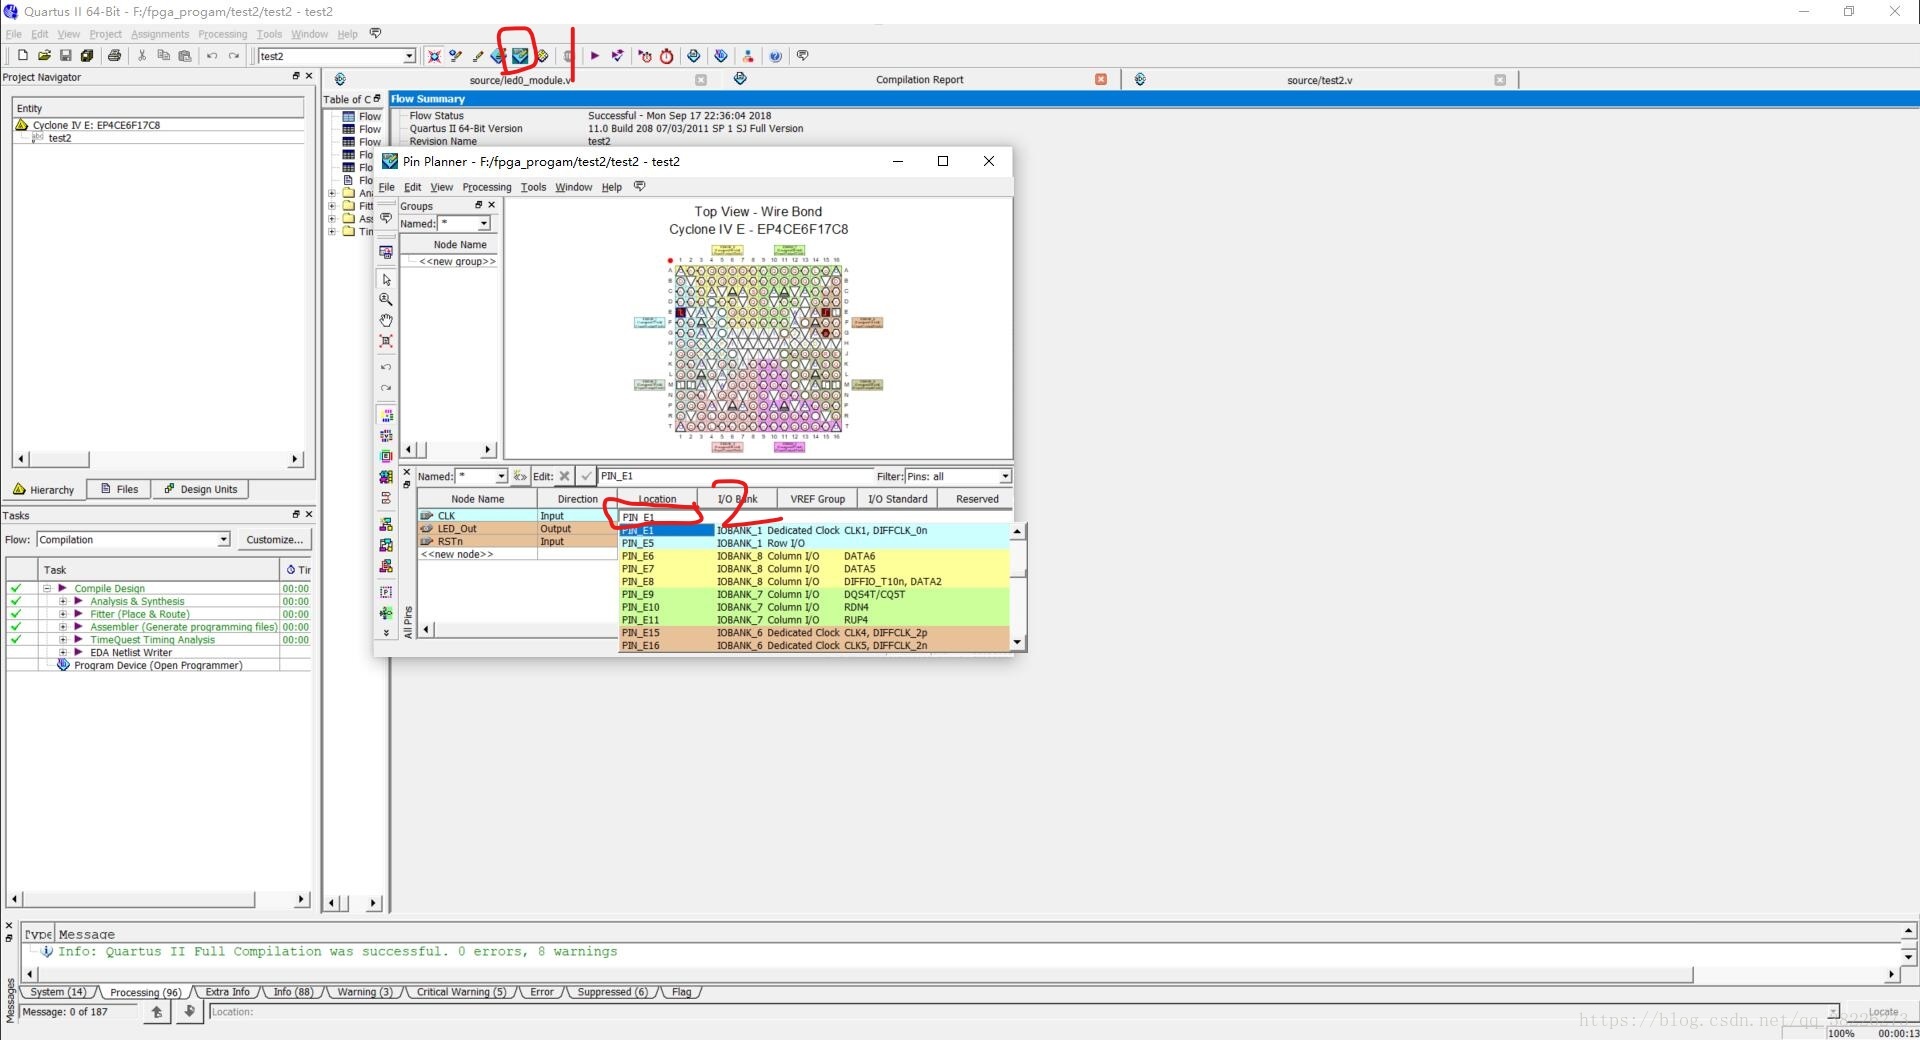Show the Processing (96) messages tab
Viewport: 1920px width, 1040px height.
(x=145, y=992)
